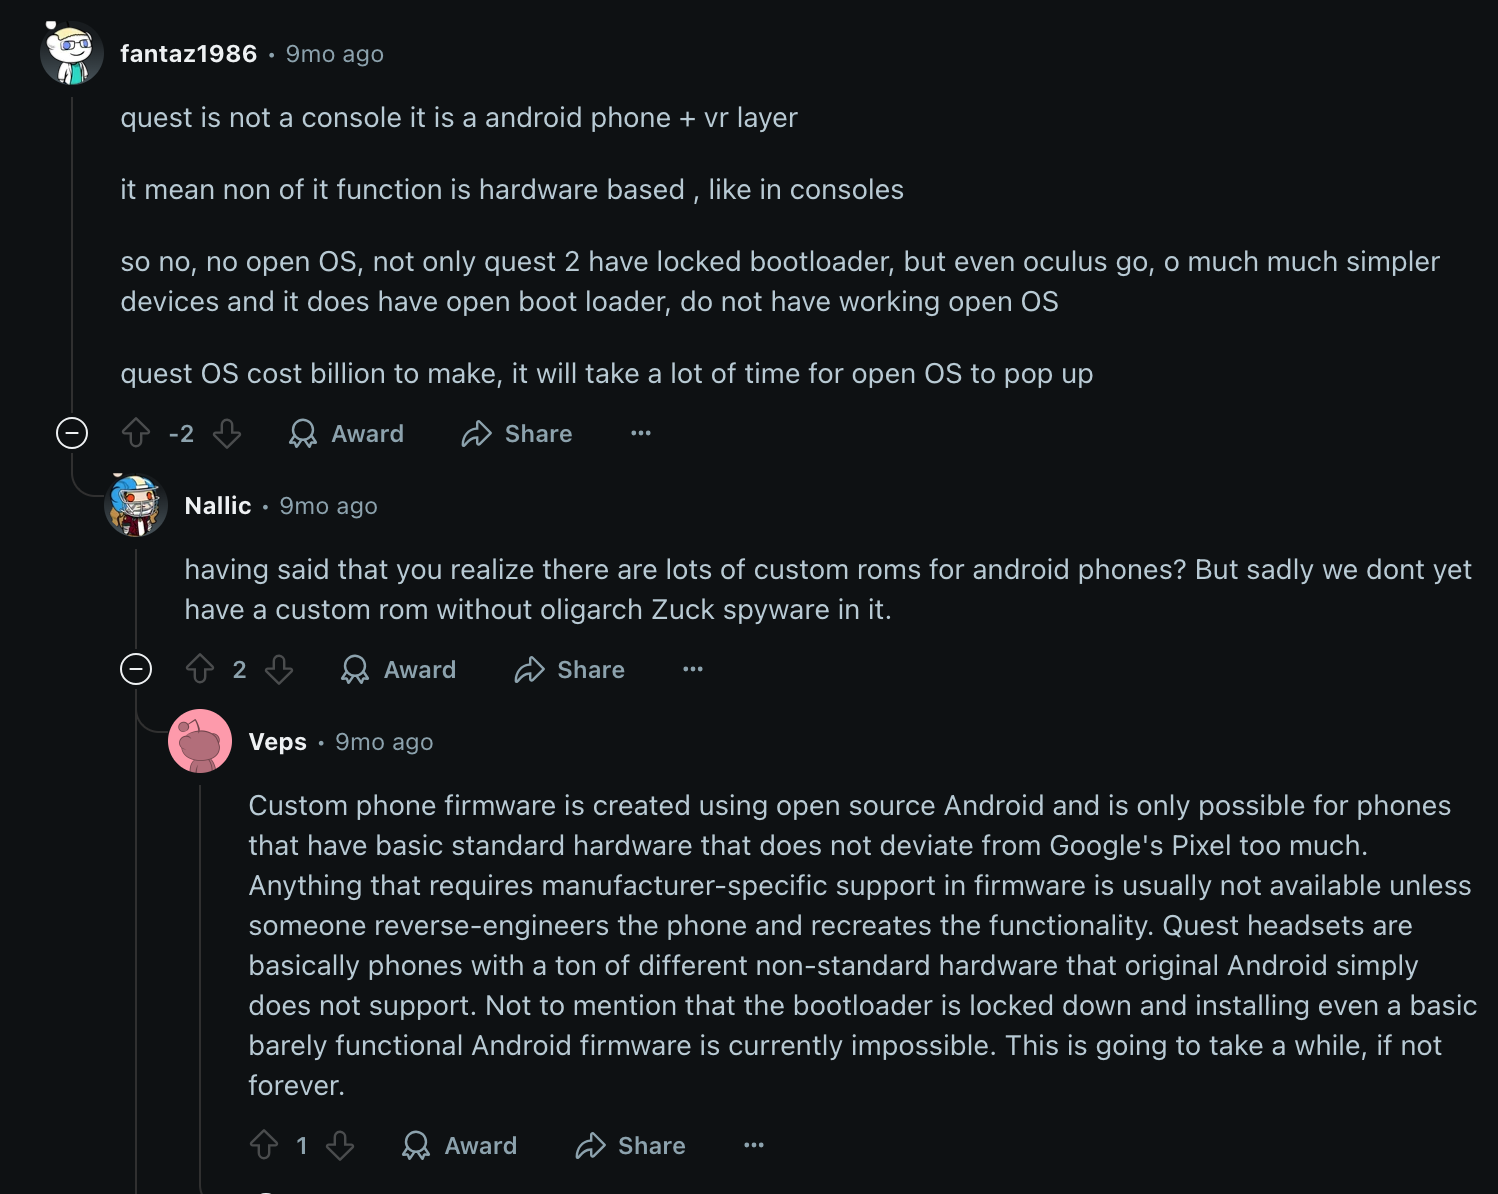Image resolution: width=1498 pixels, height=1194 pixels.
Task: Open fantaz1986's user profile link
Action: [x=188, y=54]
